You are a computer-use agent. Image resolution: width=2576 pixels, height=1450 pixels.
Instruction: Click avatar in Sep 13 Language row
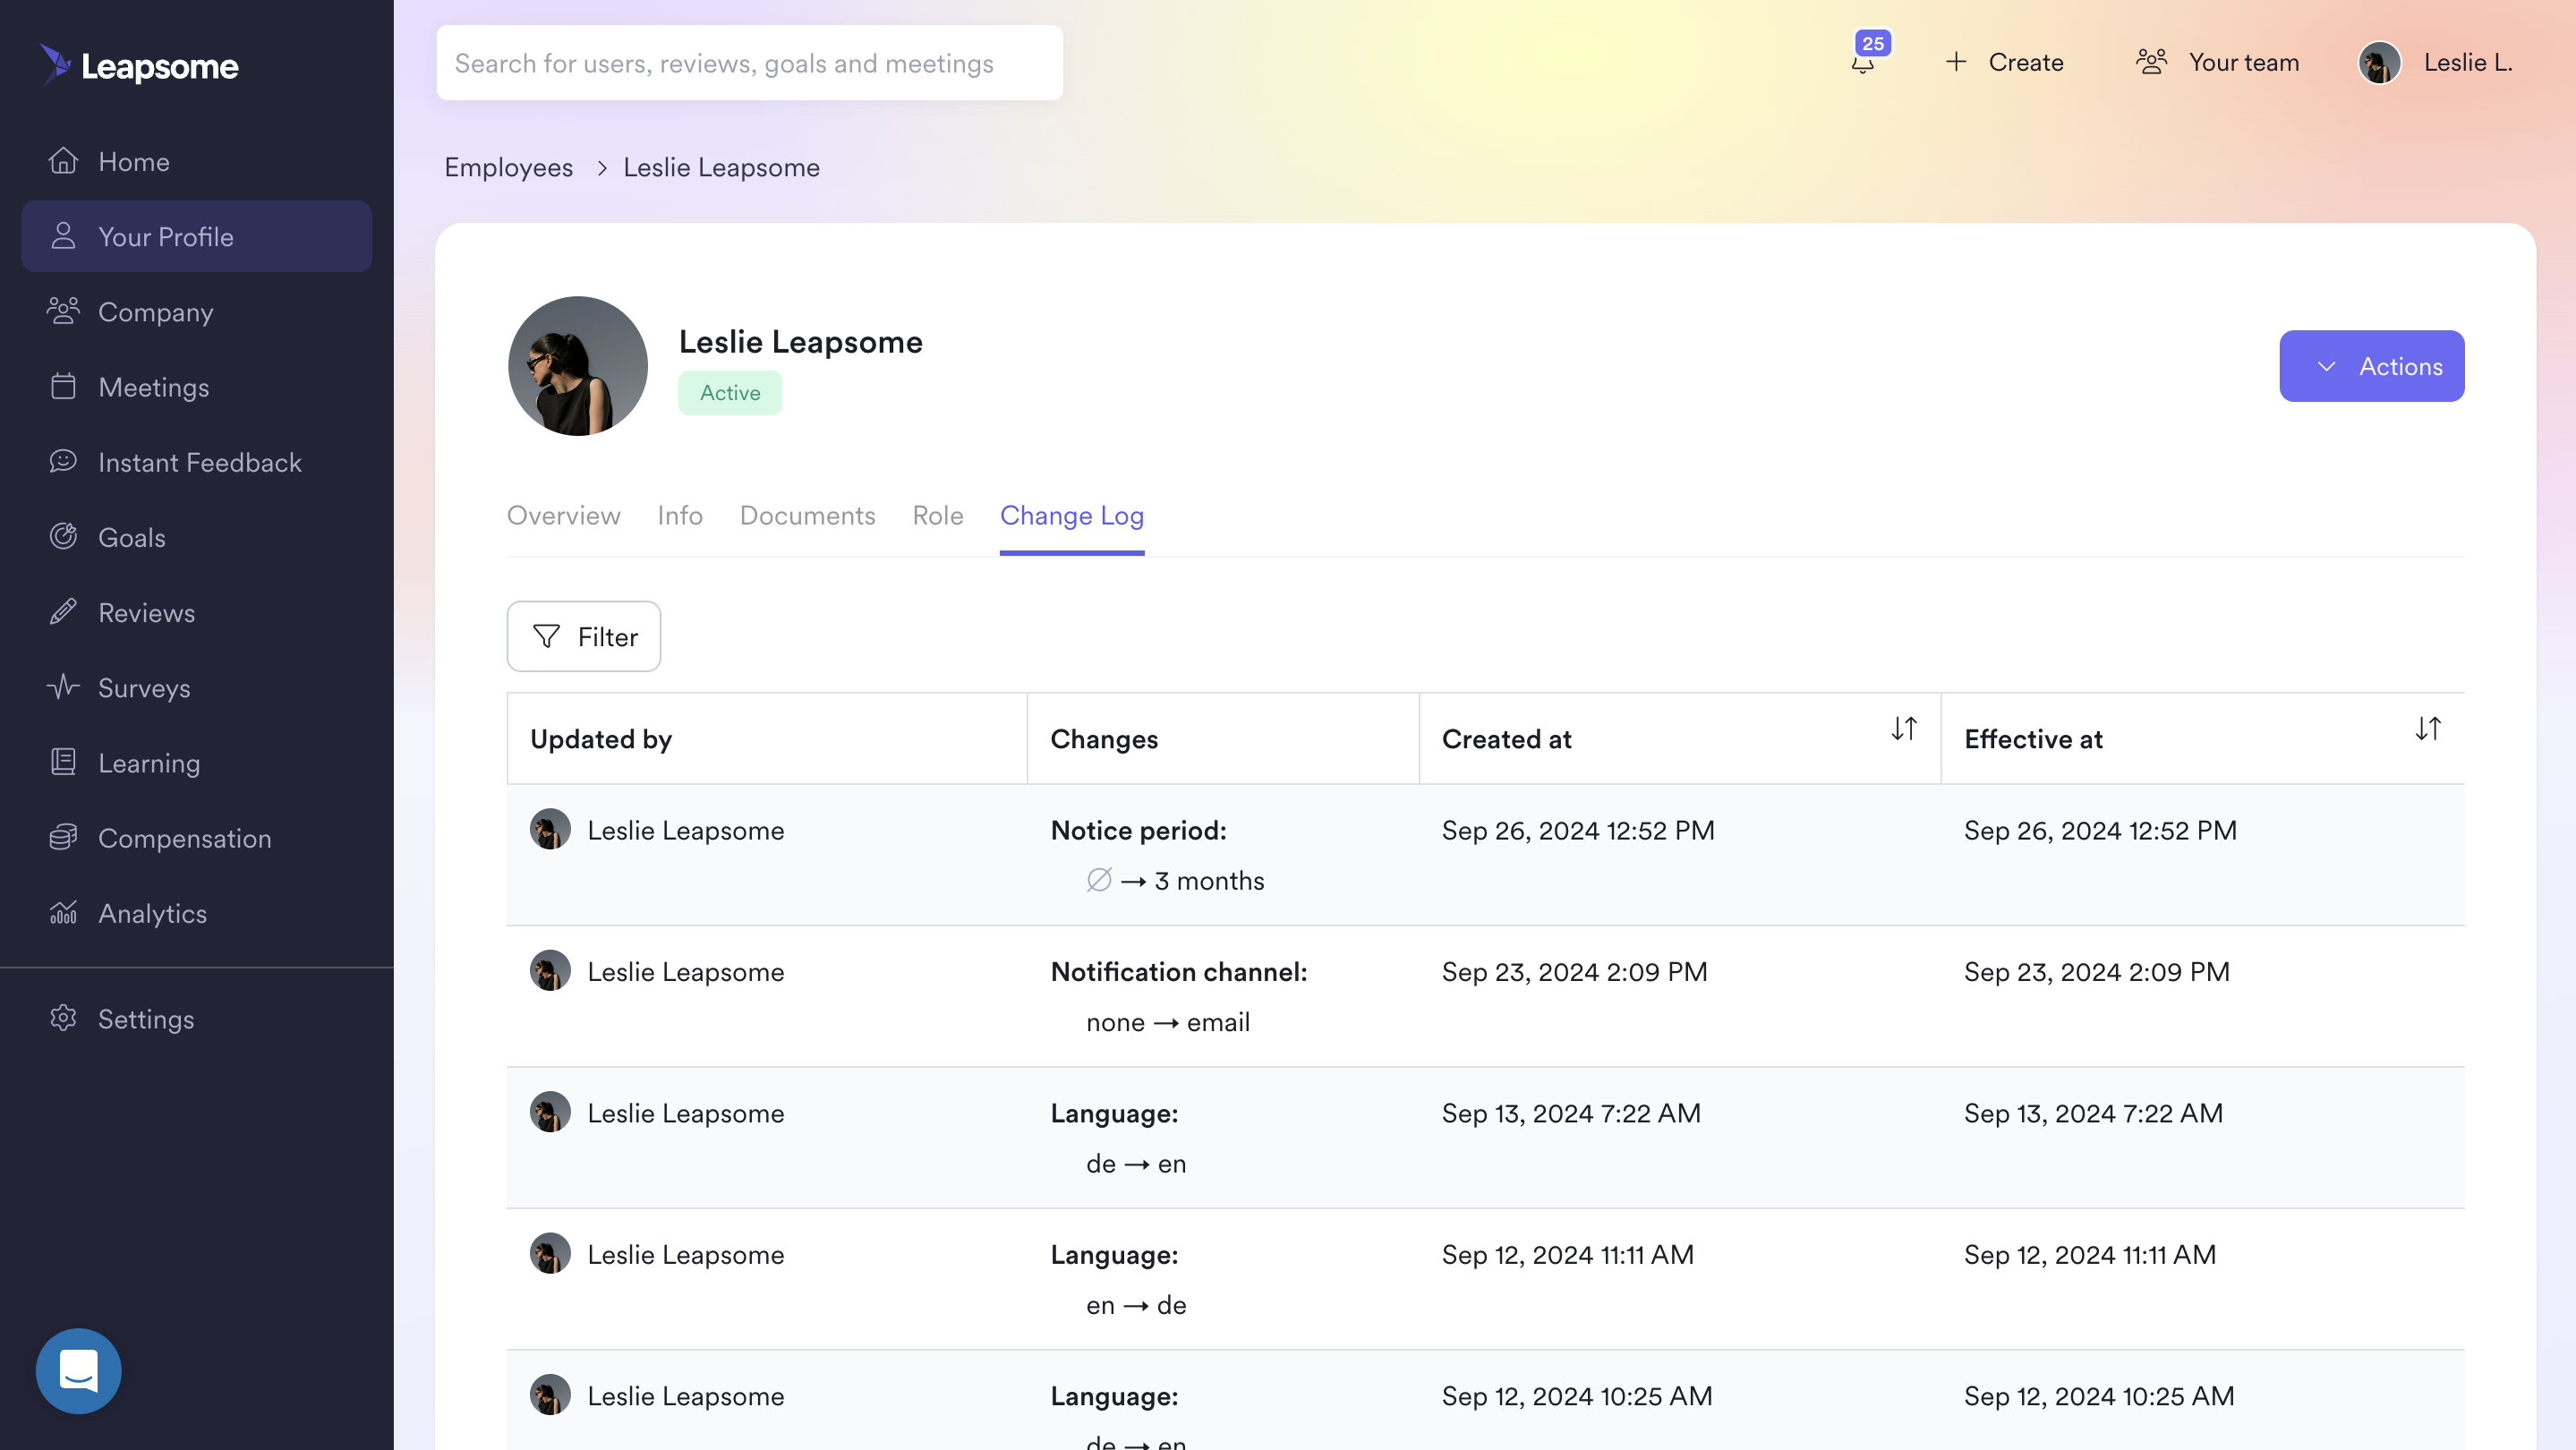550,1112
